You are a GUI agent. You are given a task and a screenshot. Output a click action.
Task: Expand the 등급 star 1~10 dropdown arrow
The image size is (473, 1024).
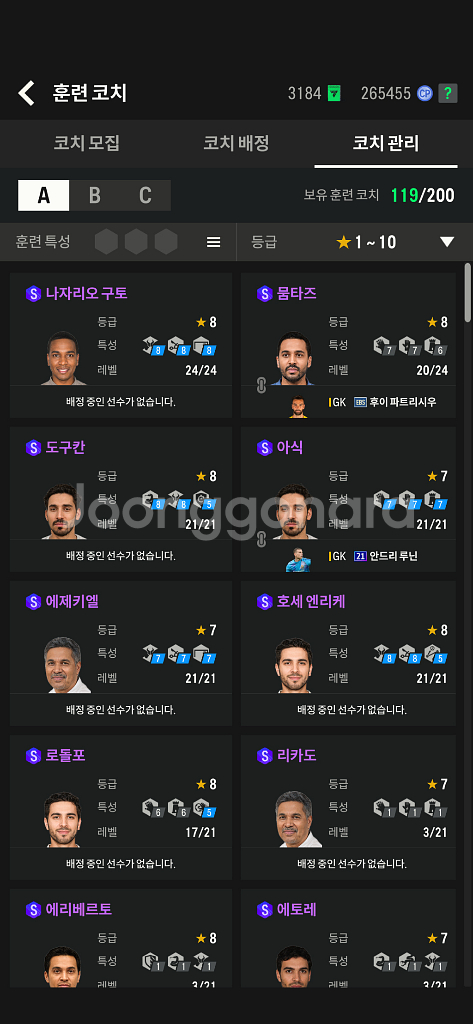pos(447,242)
